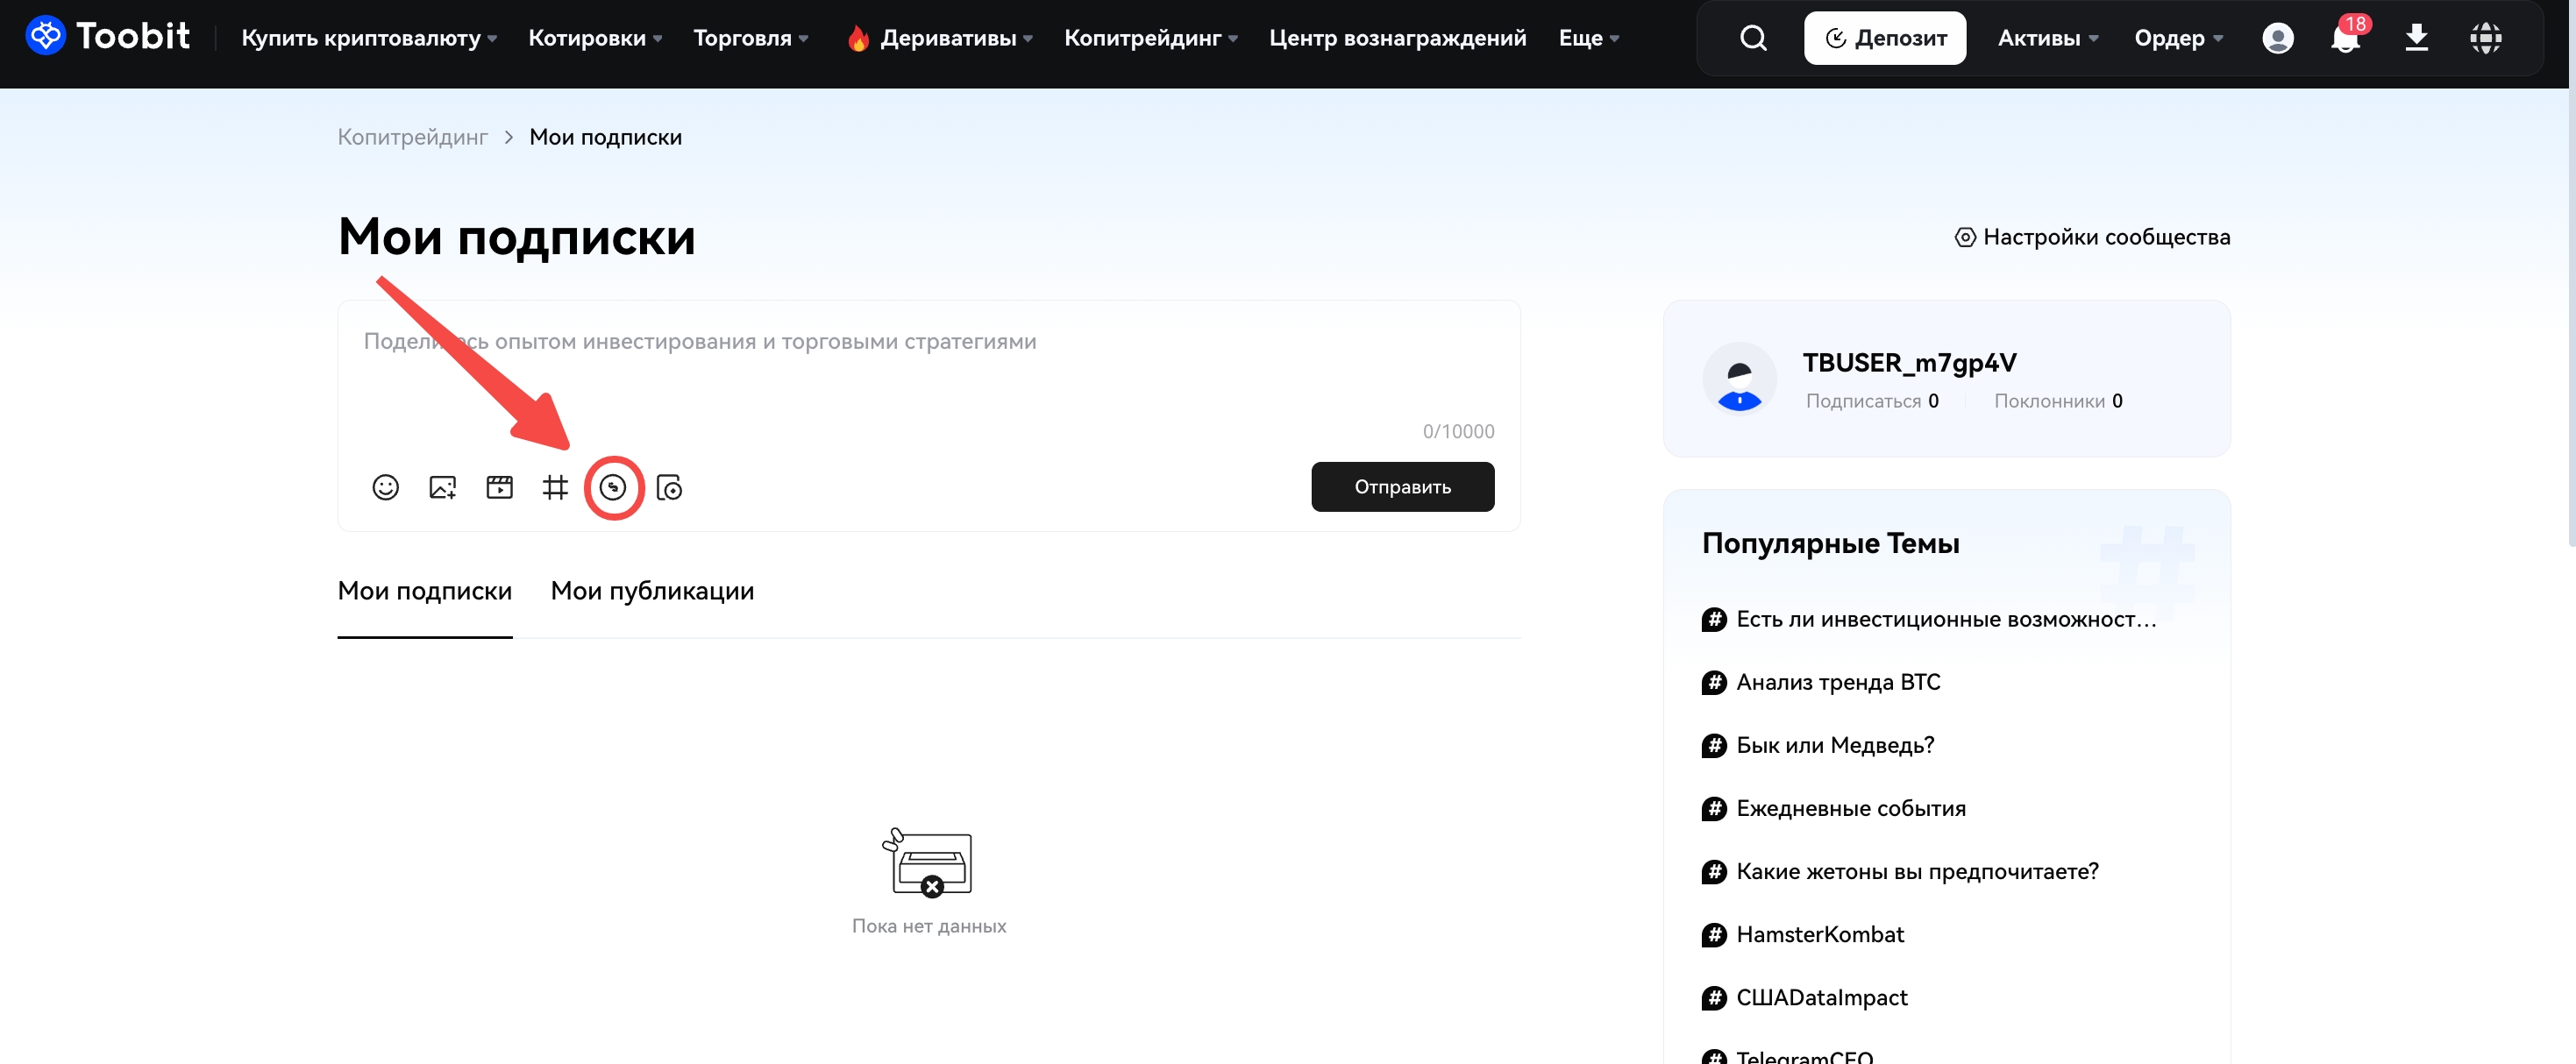The width and height of the screenshot is (2576, 1064).
Task: Expand the Деривативы menu
Action: pyautogui.click(x=947, y=38)
